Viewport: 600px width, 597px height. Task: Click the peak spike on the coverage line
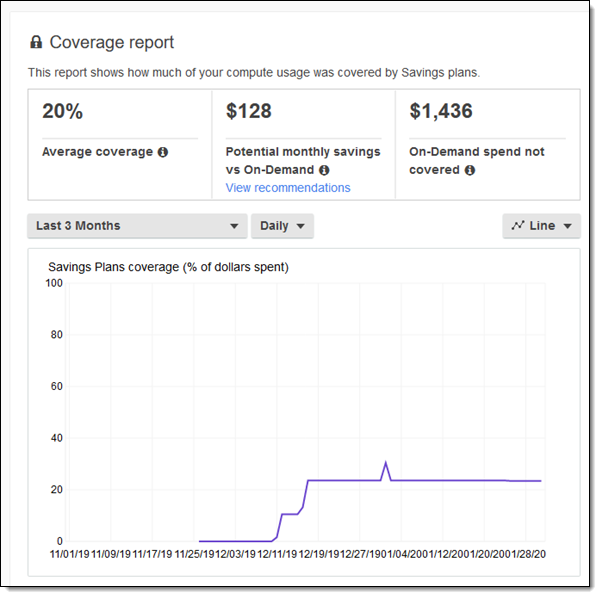386,463
